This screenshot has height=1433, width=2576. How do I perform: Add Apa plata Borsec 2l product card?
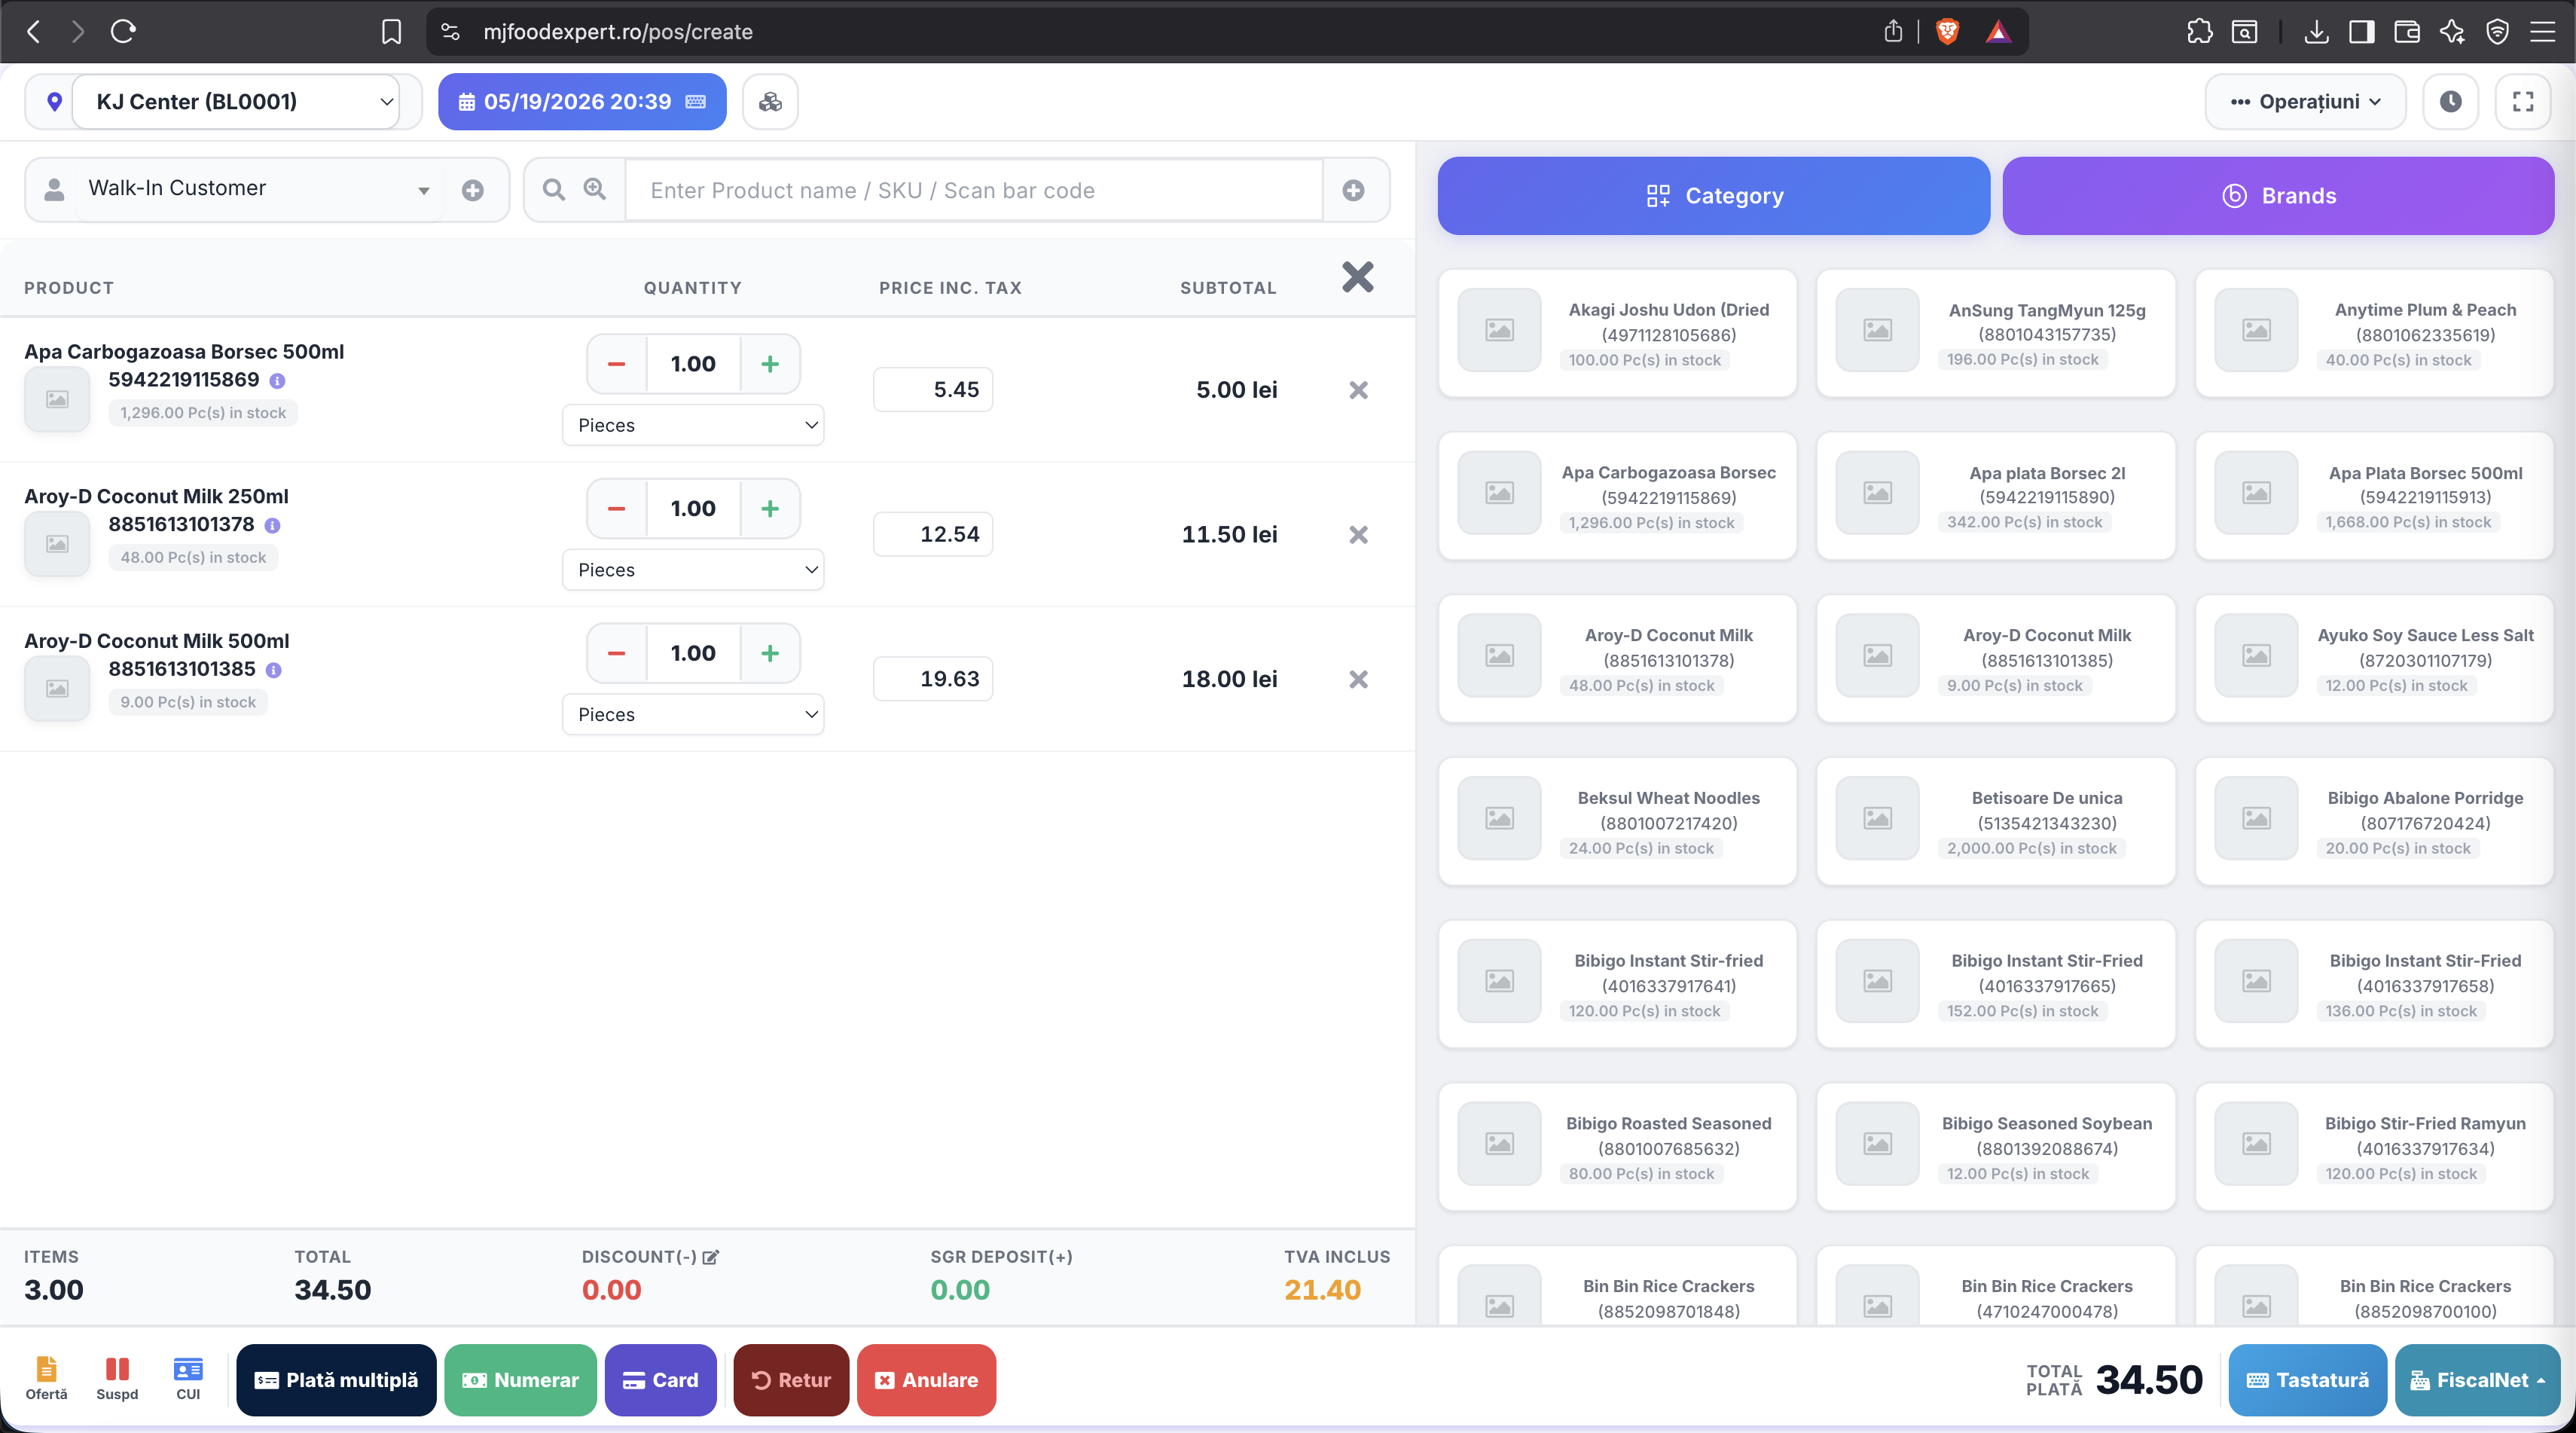pos(1995,496)
